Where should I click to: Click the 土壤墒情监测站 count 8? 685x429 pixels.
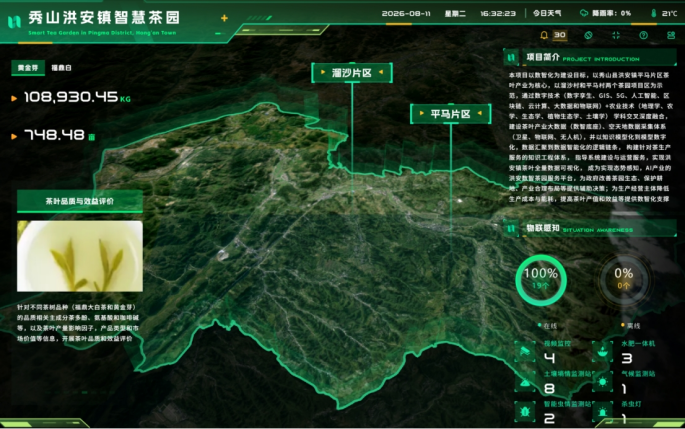pyautogui.click(x=549, y=388)
